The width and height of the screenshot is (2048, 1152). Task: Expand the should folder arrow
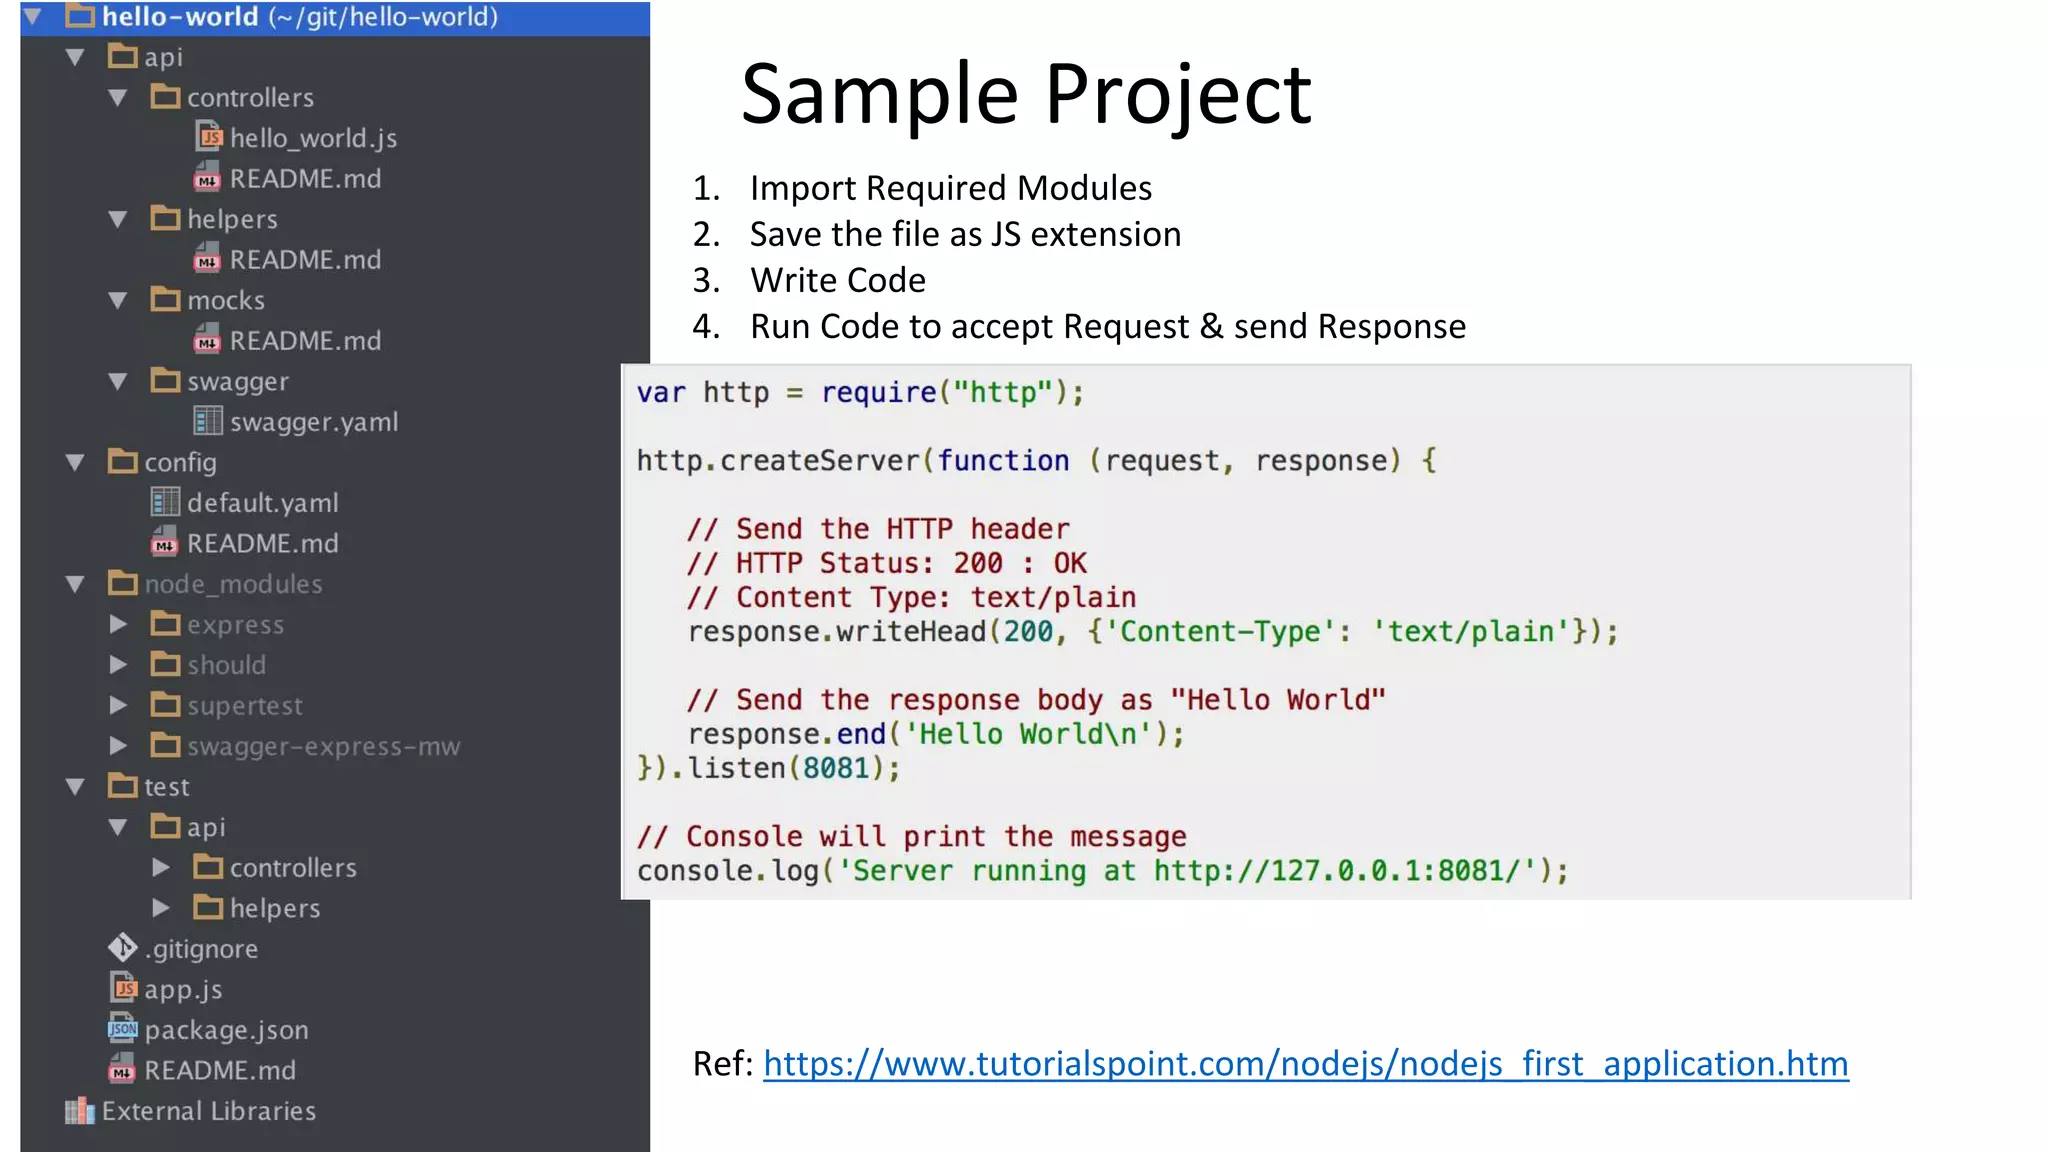click(x=118, y=665)
